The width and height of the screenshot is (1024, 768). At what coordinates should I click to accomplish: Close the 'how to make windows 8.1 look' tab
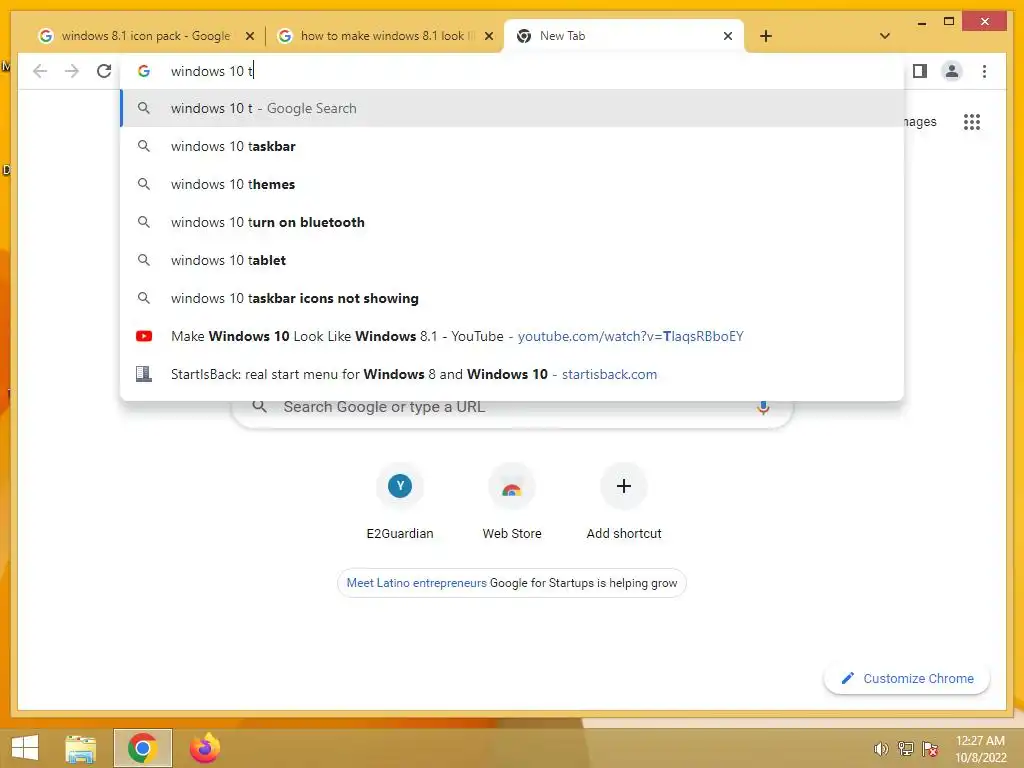(488, 36)
